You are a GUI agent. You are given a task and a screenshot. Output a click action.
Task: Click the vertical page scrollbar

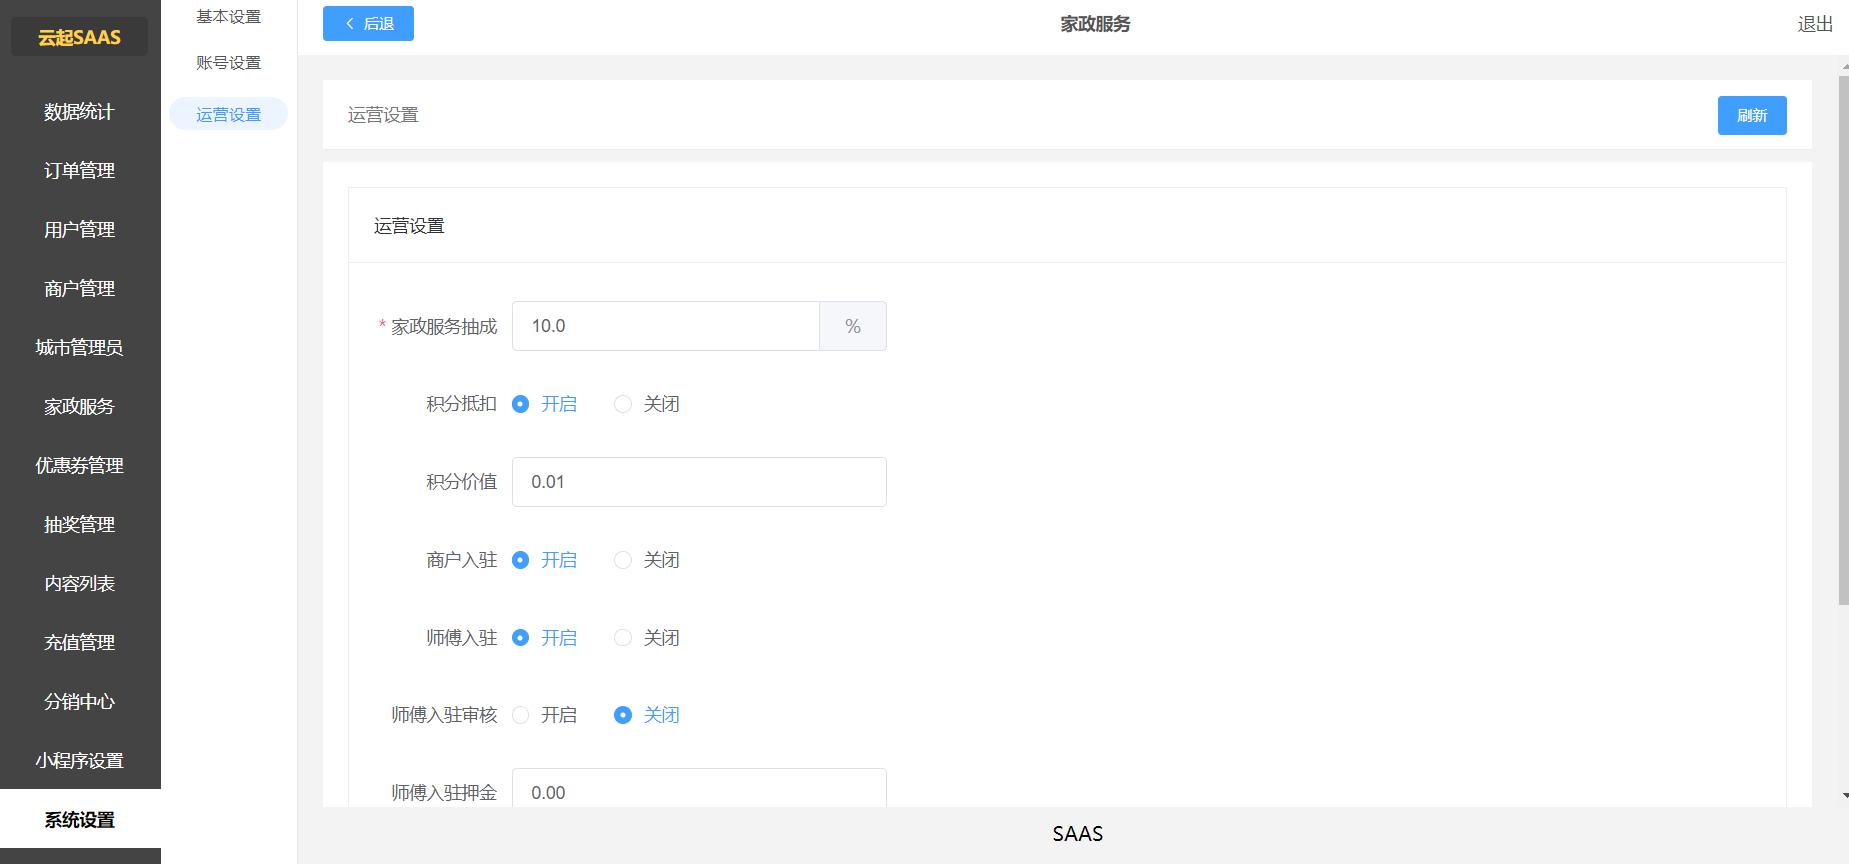pos(1843,340)
